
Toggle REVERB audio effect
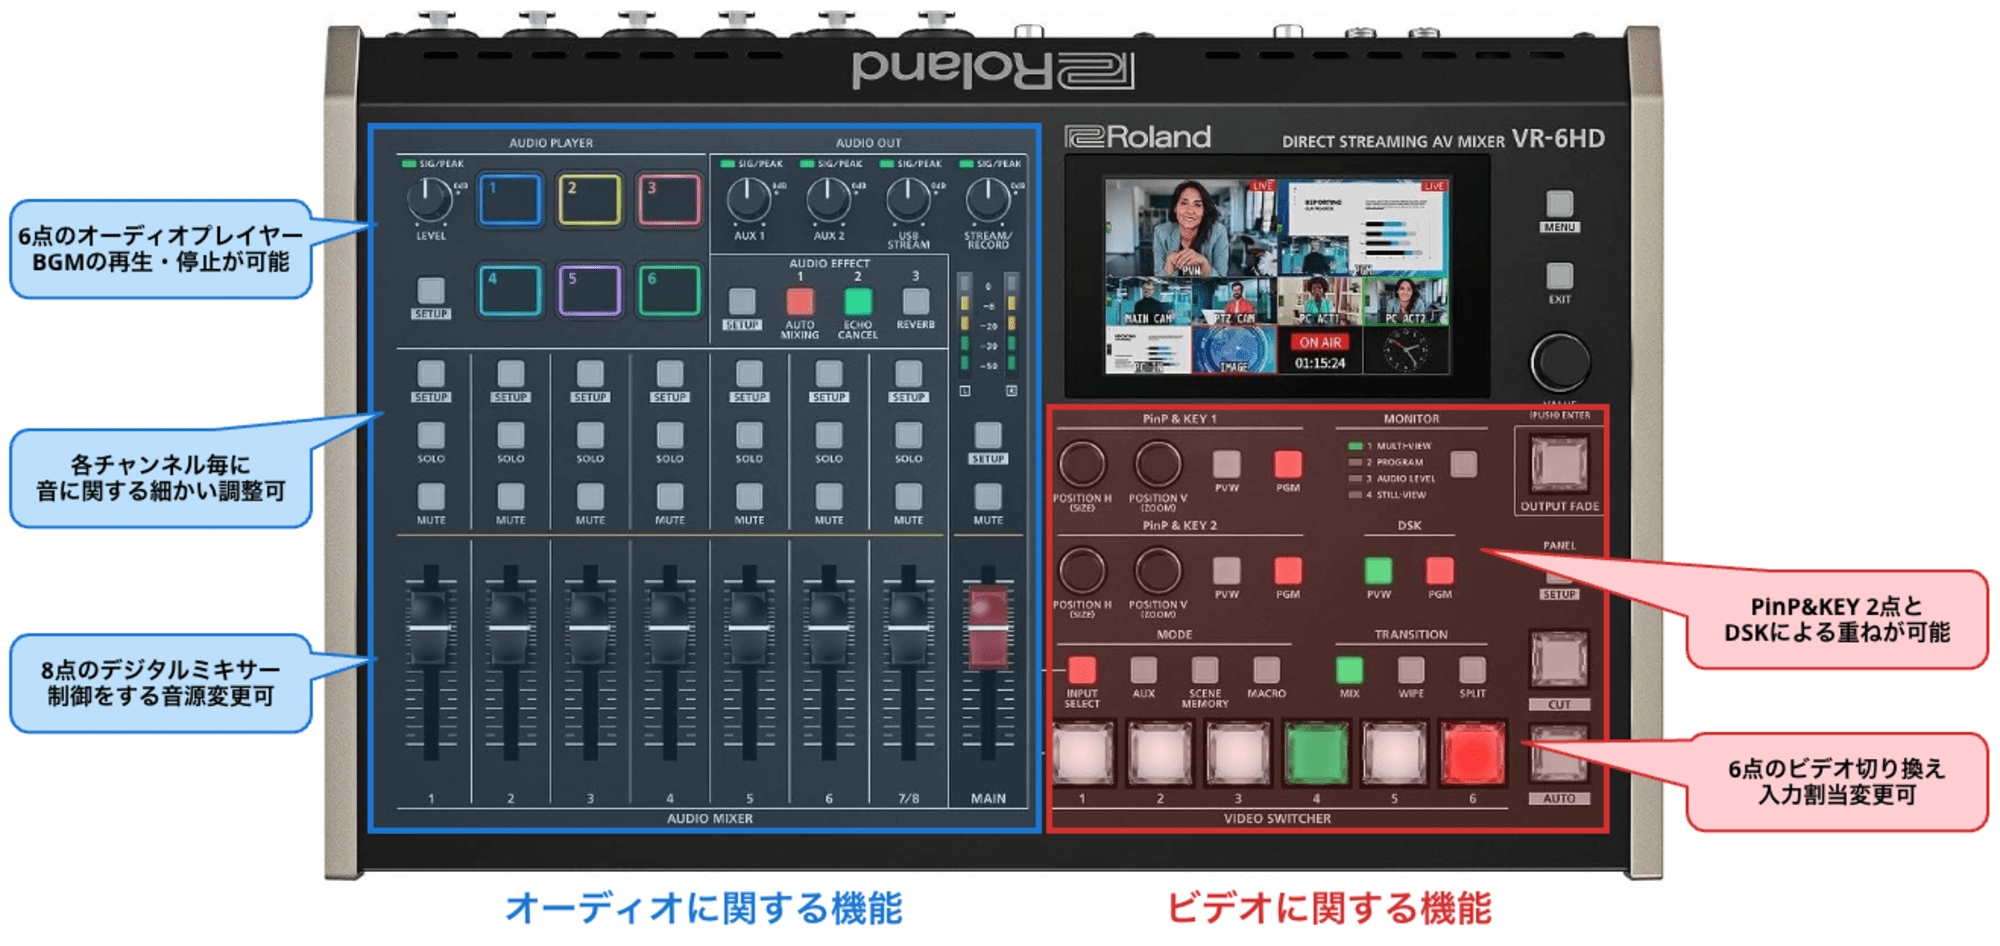[916, 301]
